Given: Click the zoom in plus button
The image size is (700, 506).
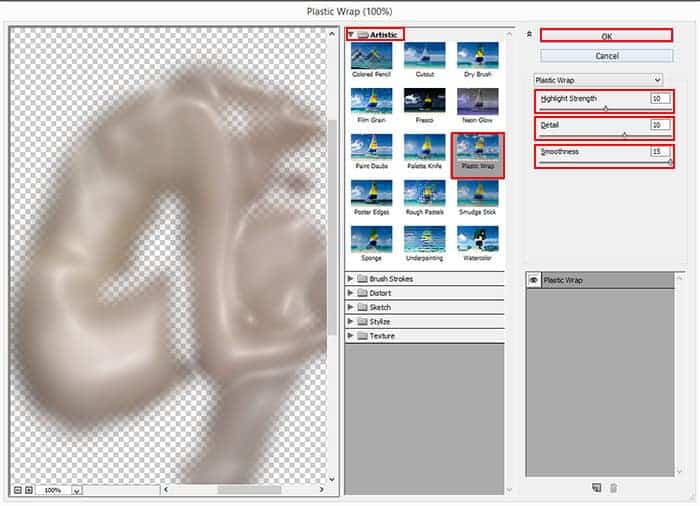Looking at the screenshot, I should click(29, 490).
